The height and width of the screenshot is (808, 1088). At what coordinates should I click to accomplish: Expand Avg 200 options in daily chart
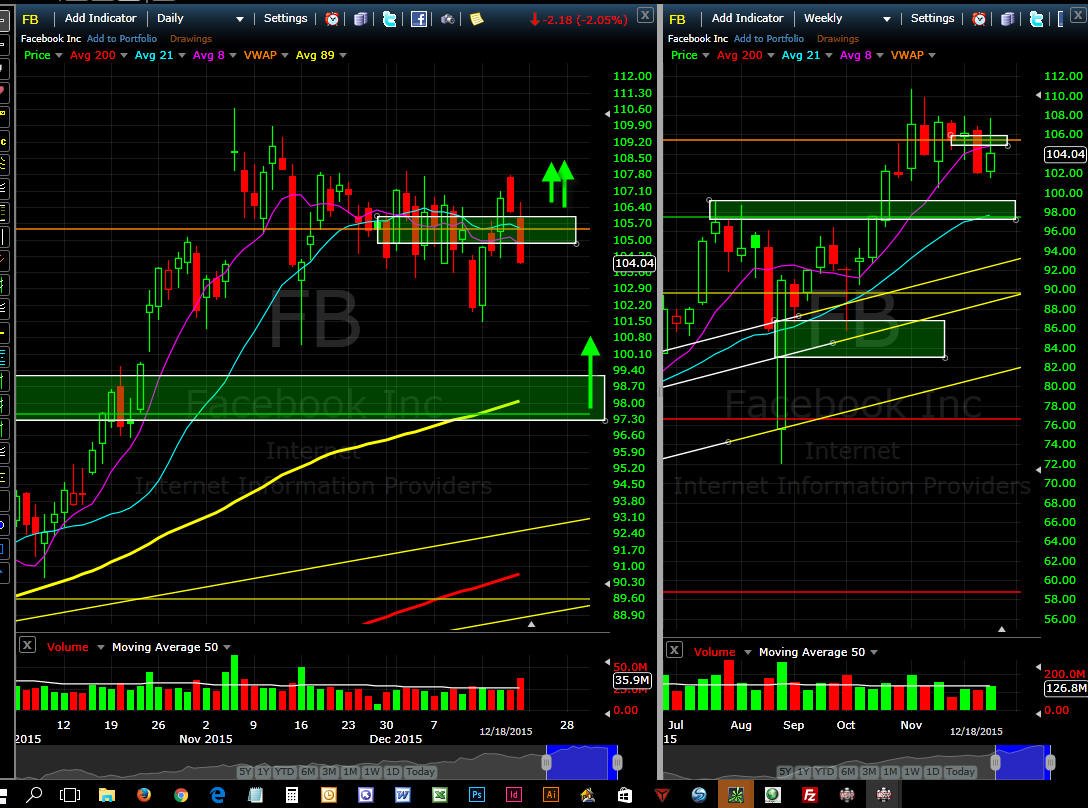124,56
